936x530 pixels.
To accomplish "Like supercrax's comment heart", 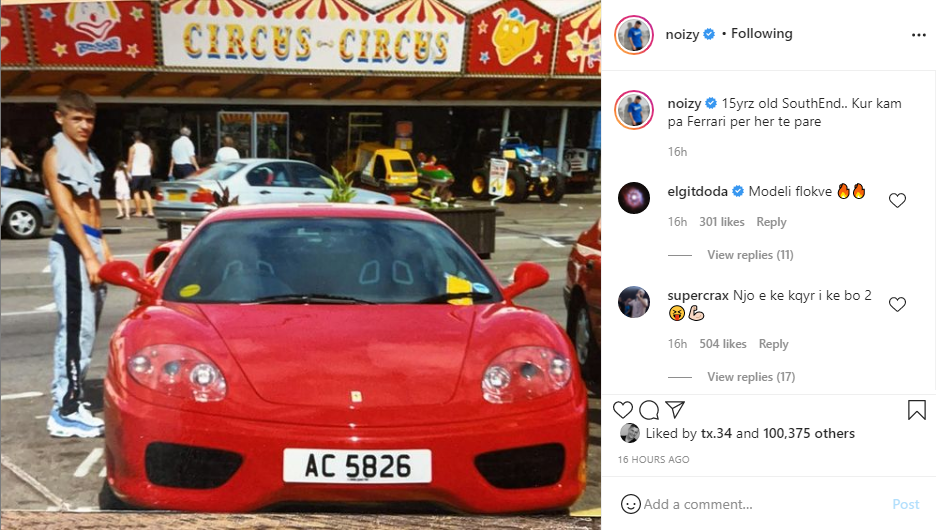I will point(897,304).
